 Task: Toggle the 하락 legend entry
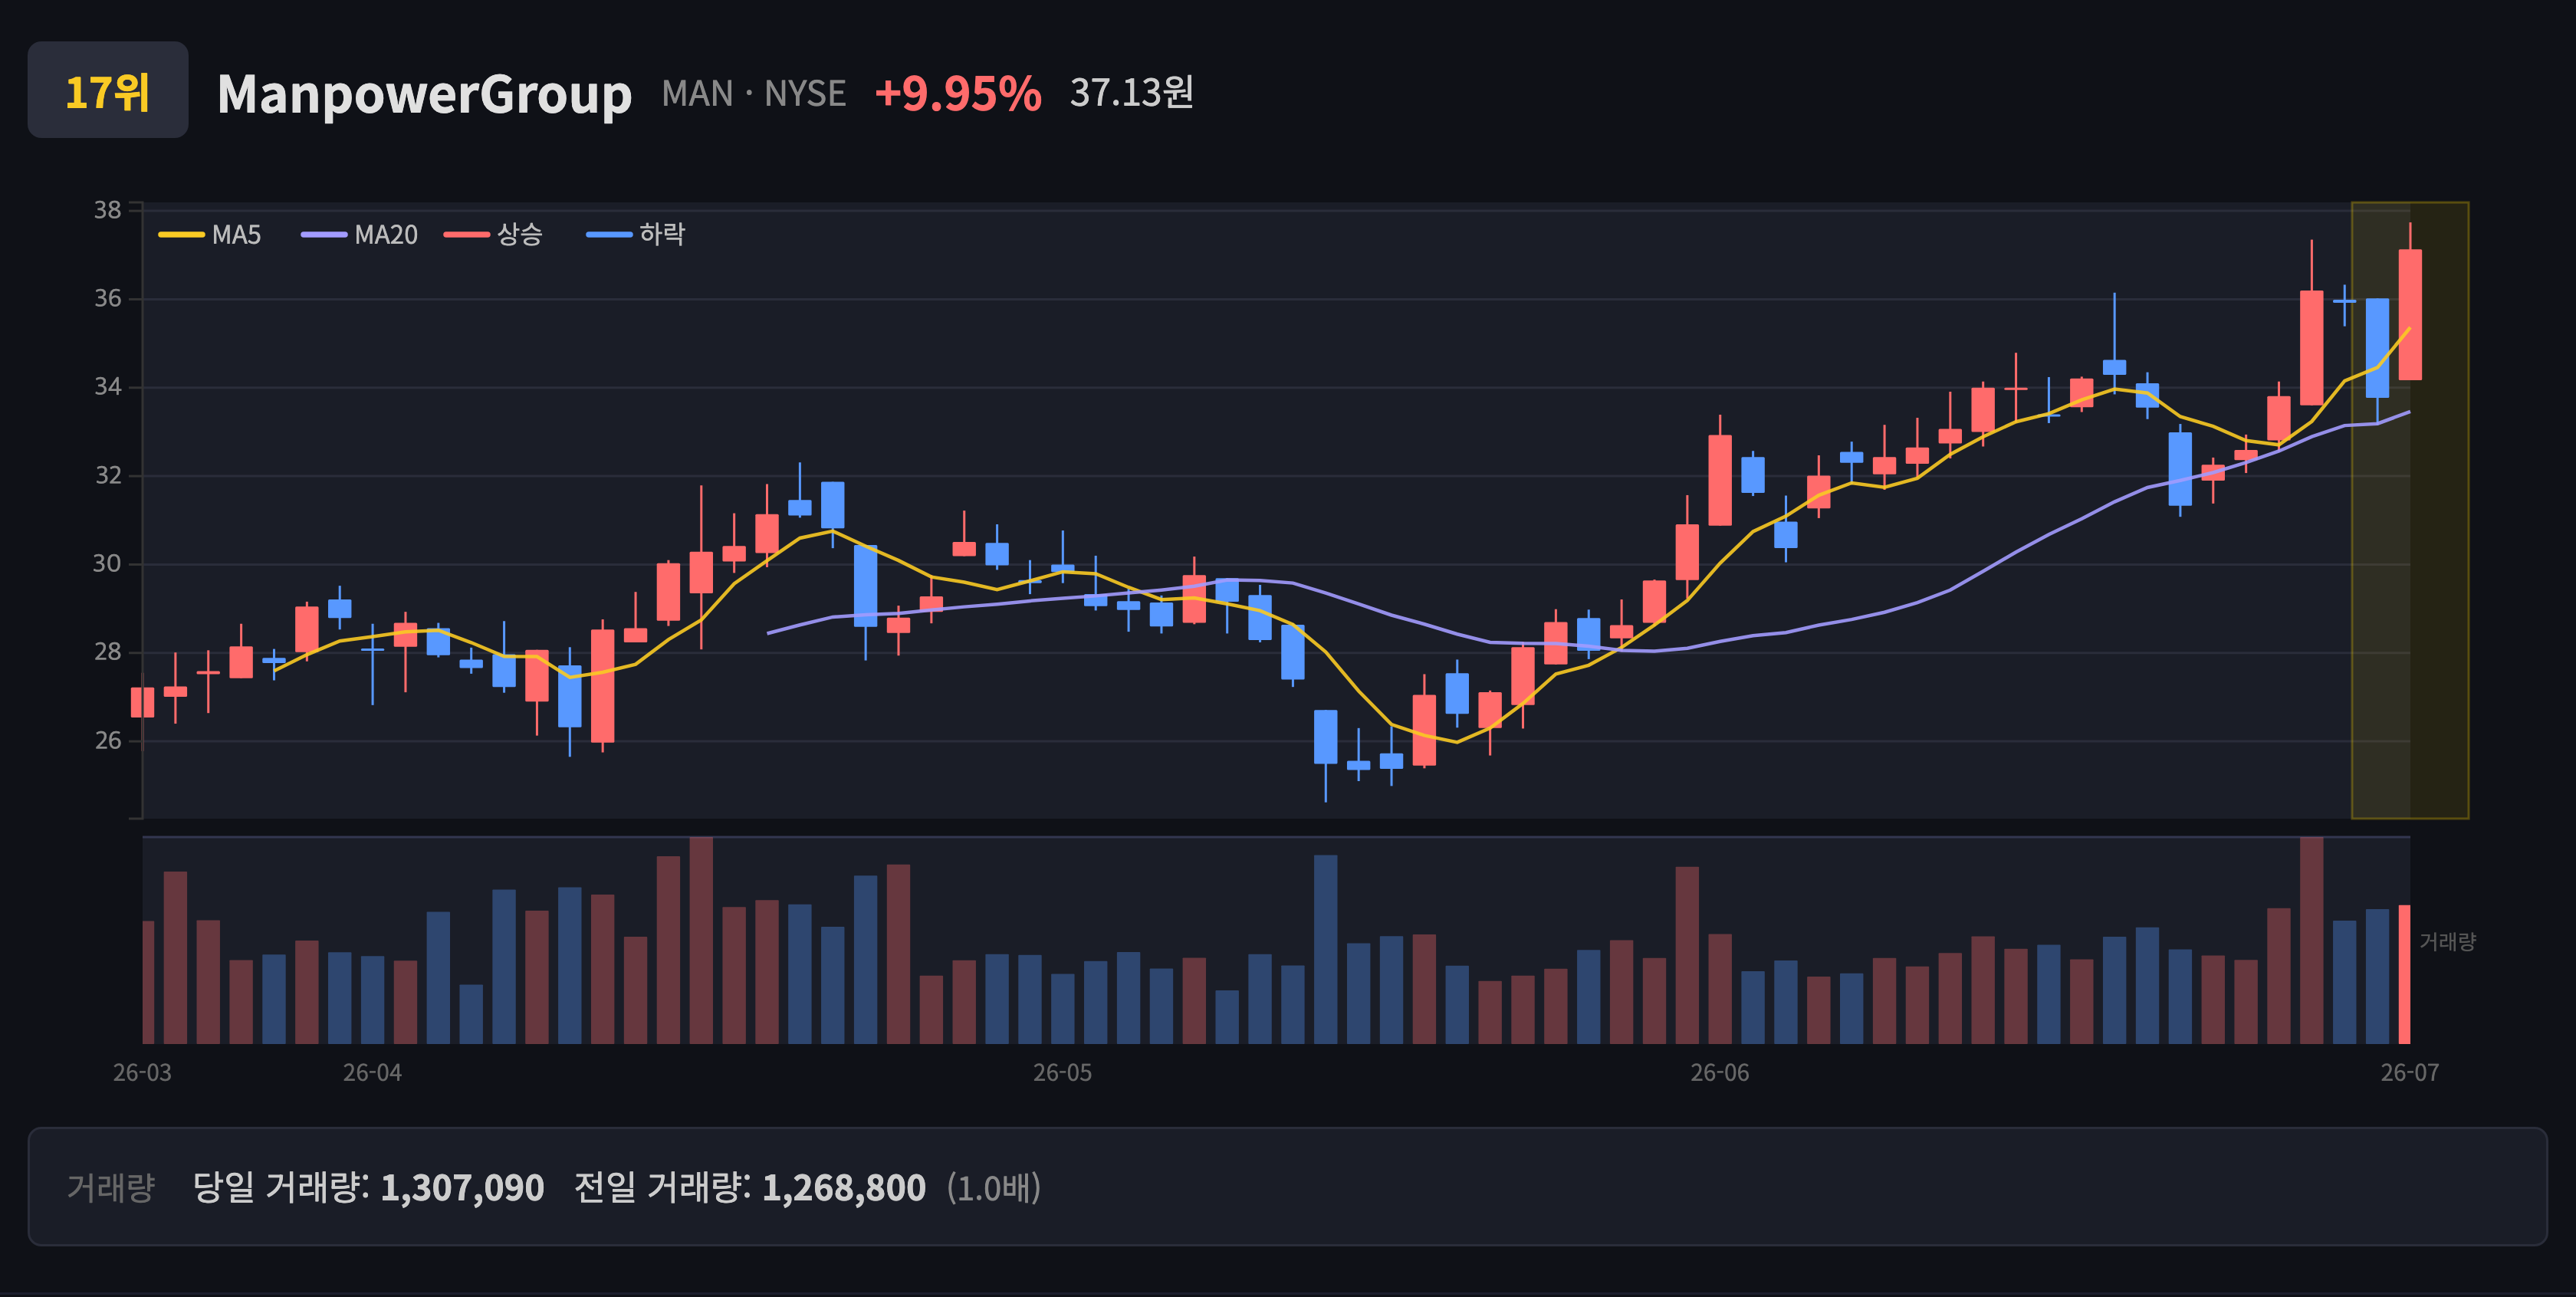point(636,235)
